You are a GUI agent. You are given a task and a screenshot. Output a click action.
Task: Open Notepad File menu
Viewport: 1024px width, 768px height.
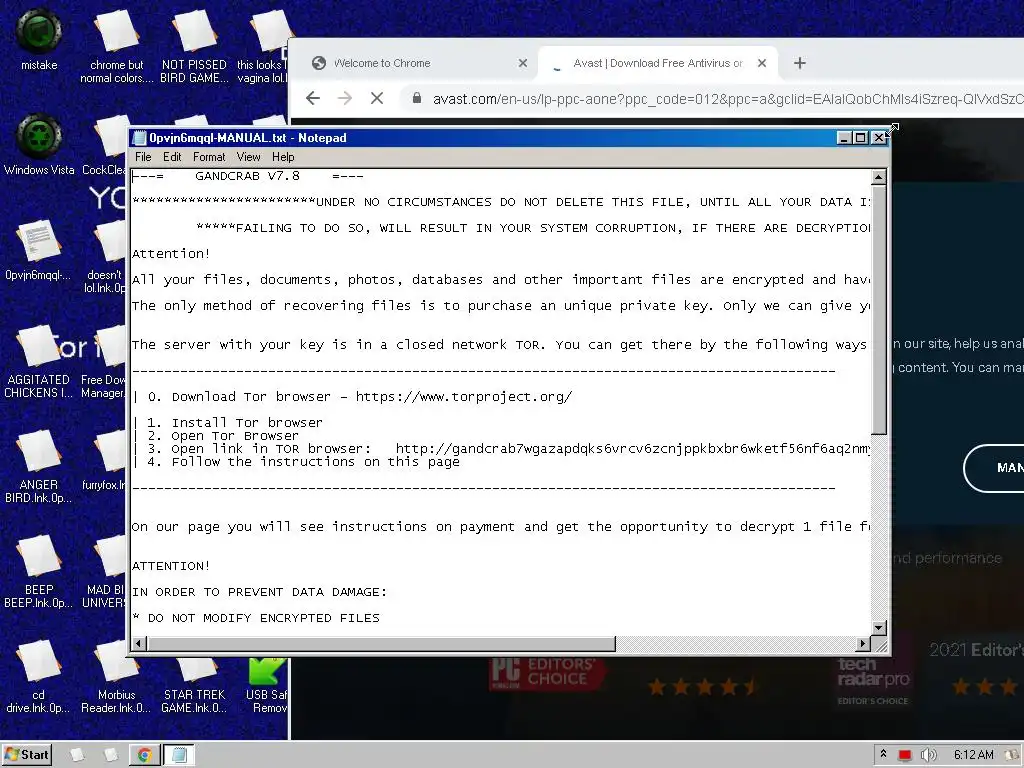[143, 157]
